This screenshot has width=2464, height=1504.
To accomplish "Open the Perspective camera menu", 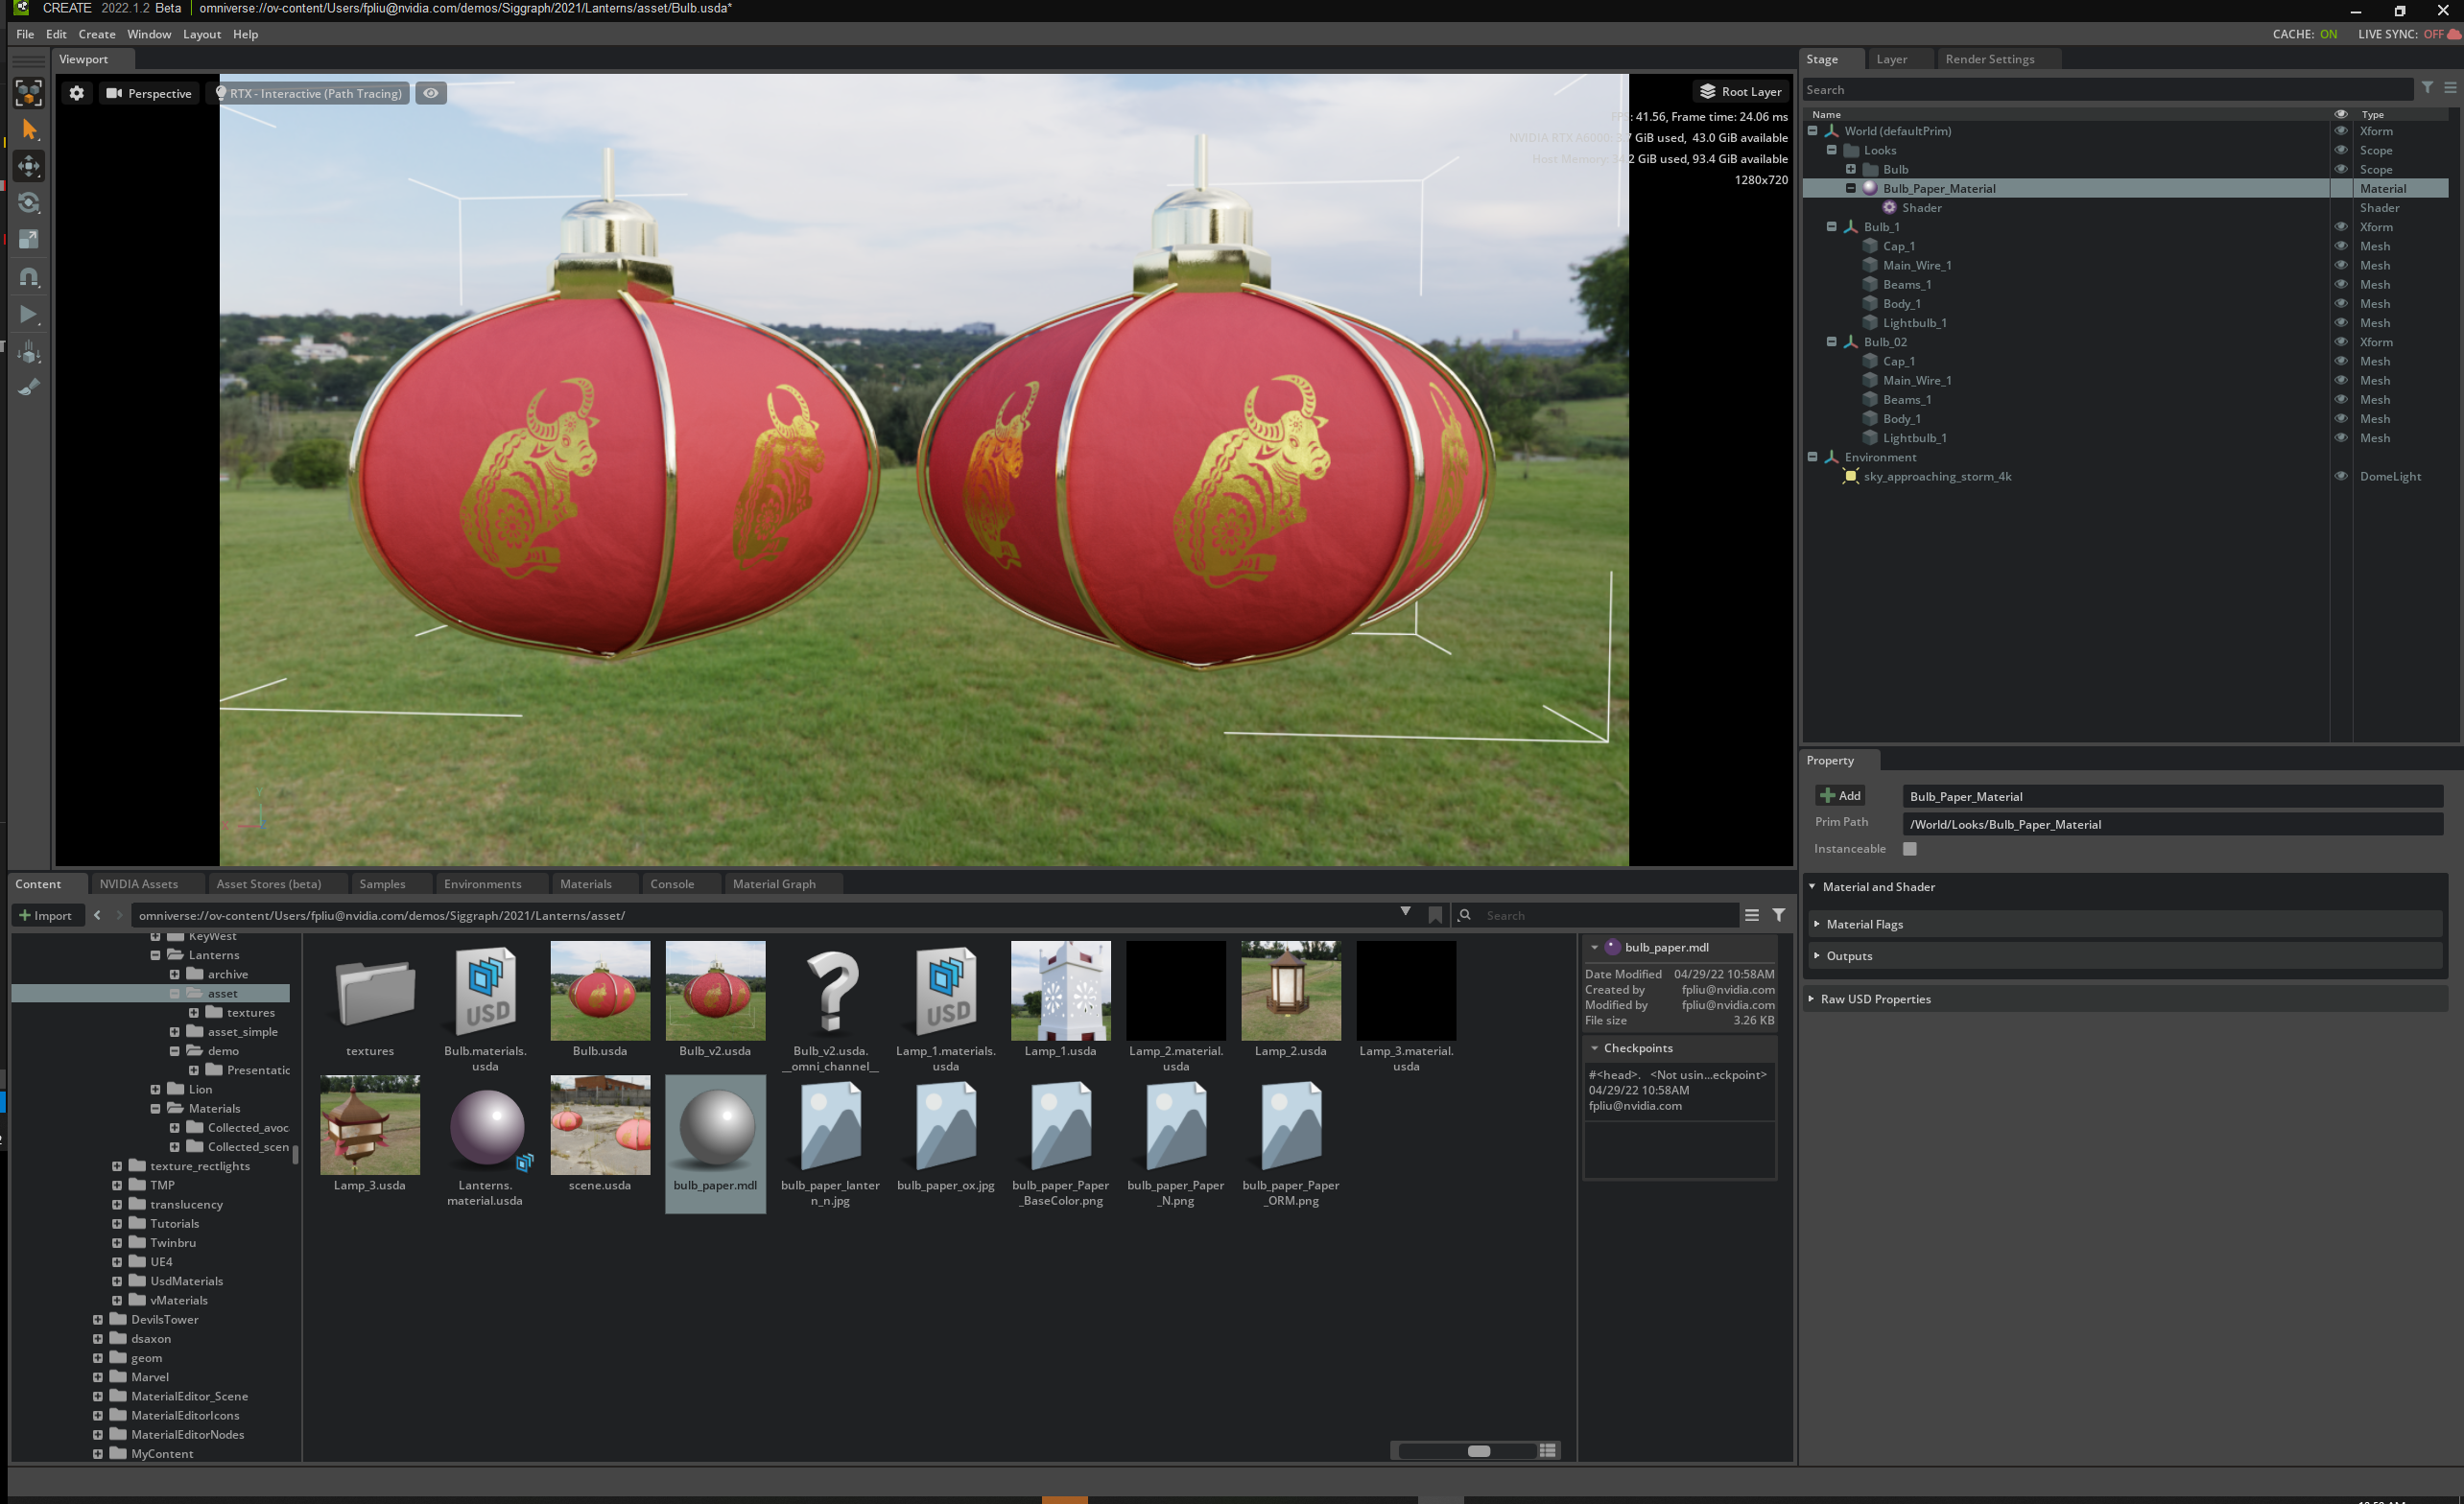I will tap(149, 93).
